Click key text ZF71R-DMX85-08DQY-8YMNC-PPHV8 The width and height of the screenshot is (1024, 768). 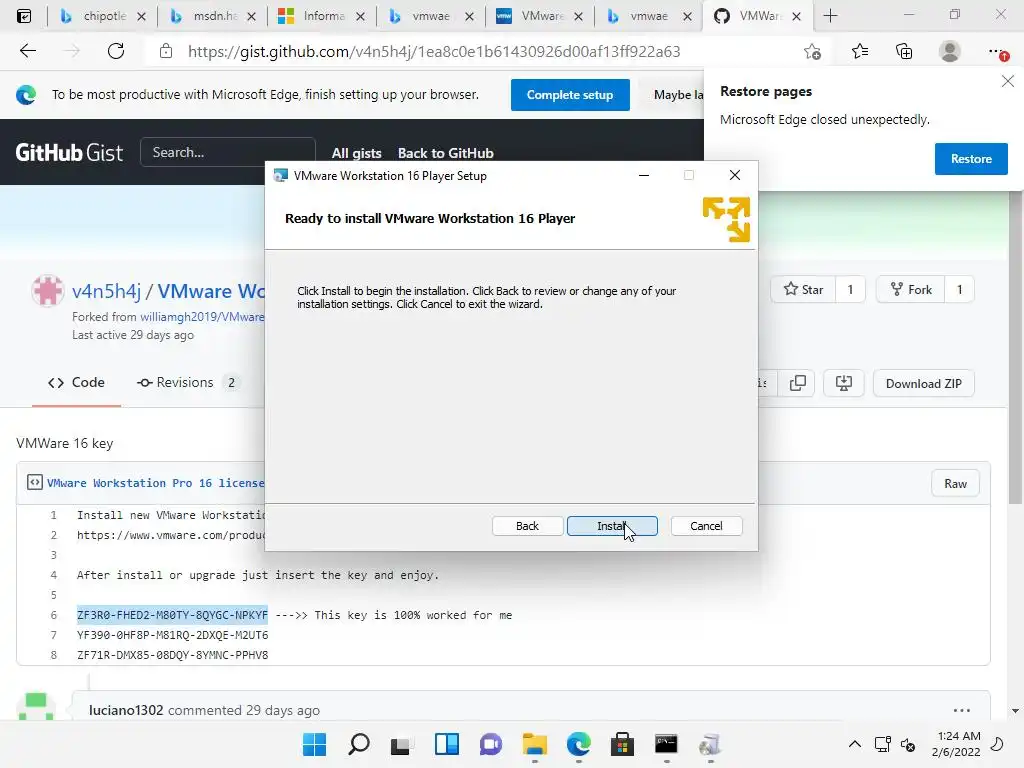pos(172,655)
